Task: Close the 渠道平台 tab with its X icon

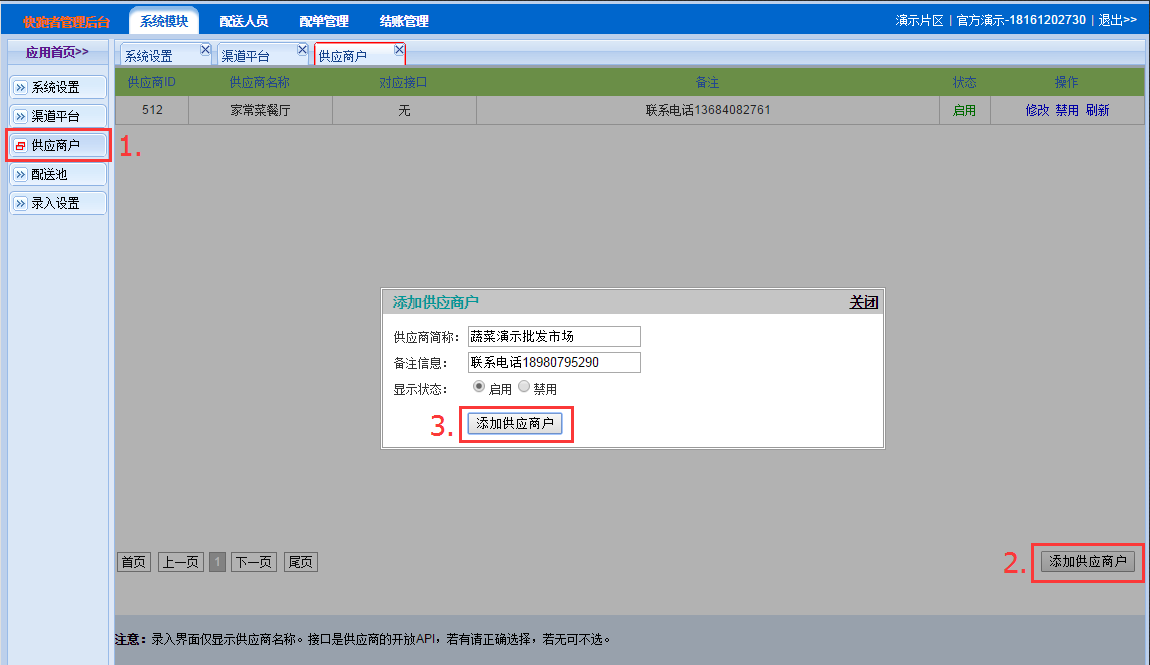Action: click(302, 49)
